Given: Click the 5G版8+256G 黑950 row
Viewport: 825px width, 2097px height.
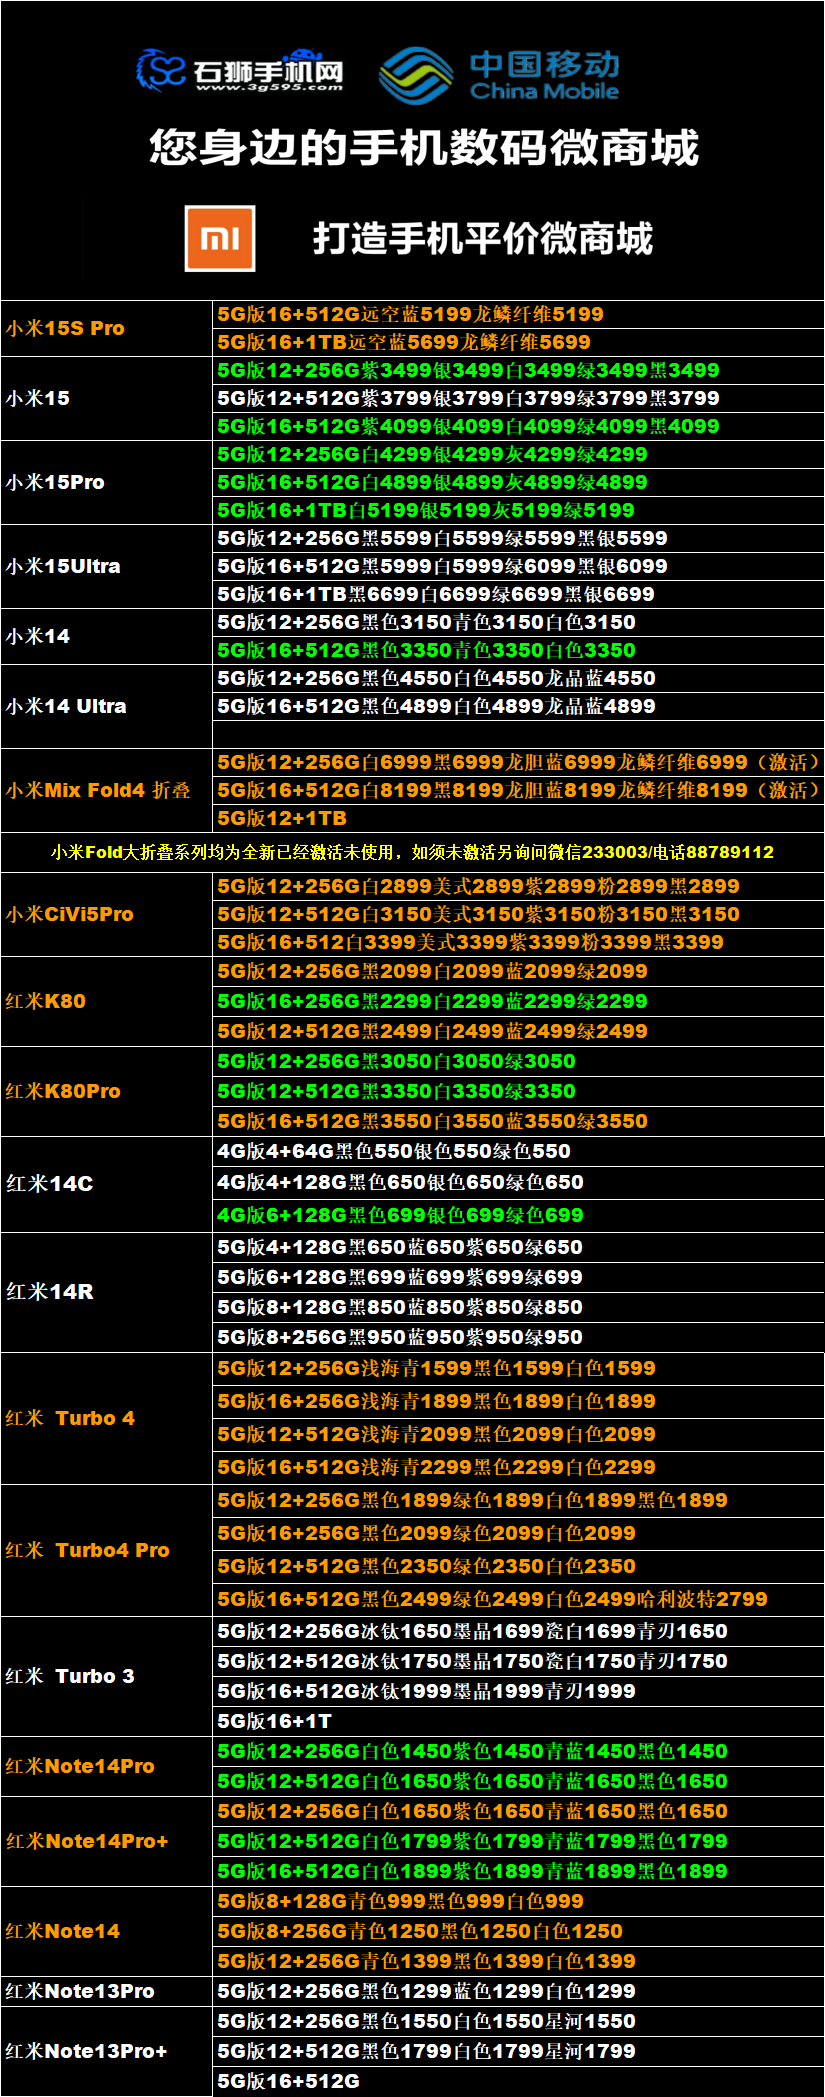Looking at the screenshot, I should pos(519,1337).
